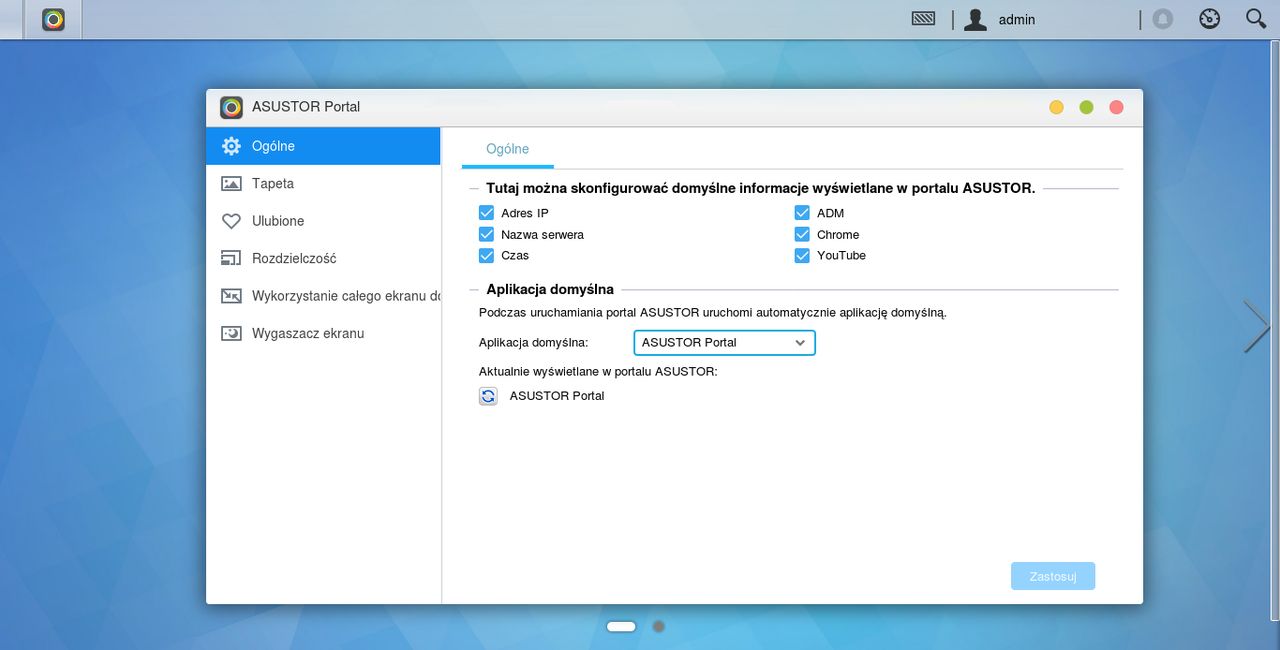The width and height of the screenshot is (1280, 650).
Task: Minimize the window with the yellow button
Action: (x=1056, y=107)
